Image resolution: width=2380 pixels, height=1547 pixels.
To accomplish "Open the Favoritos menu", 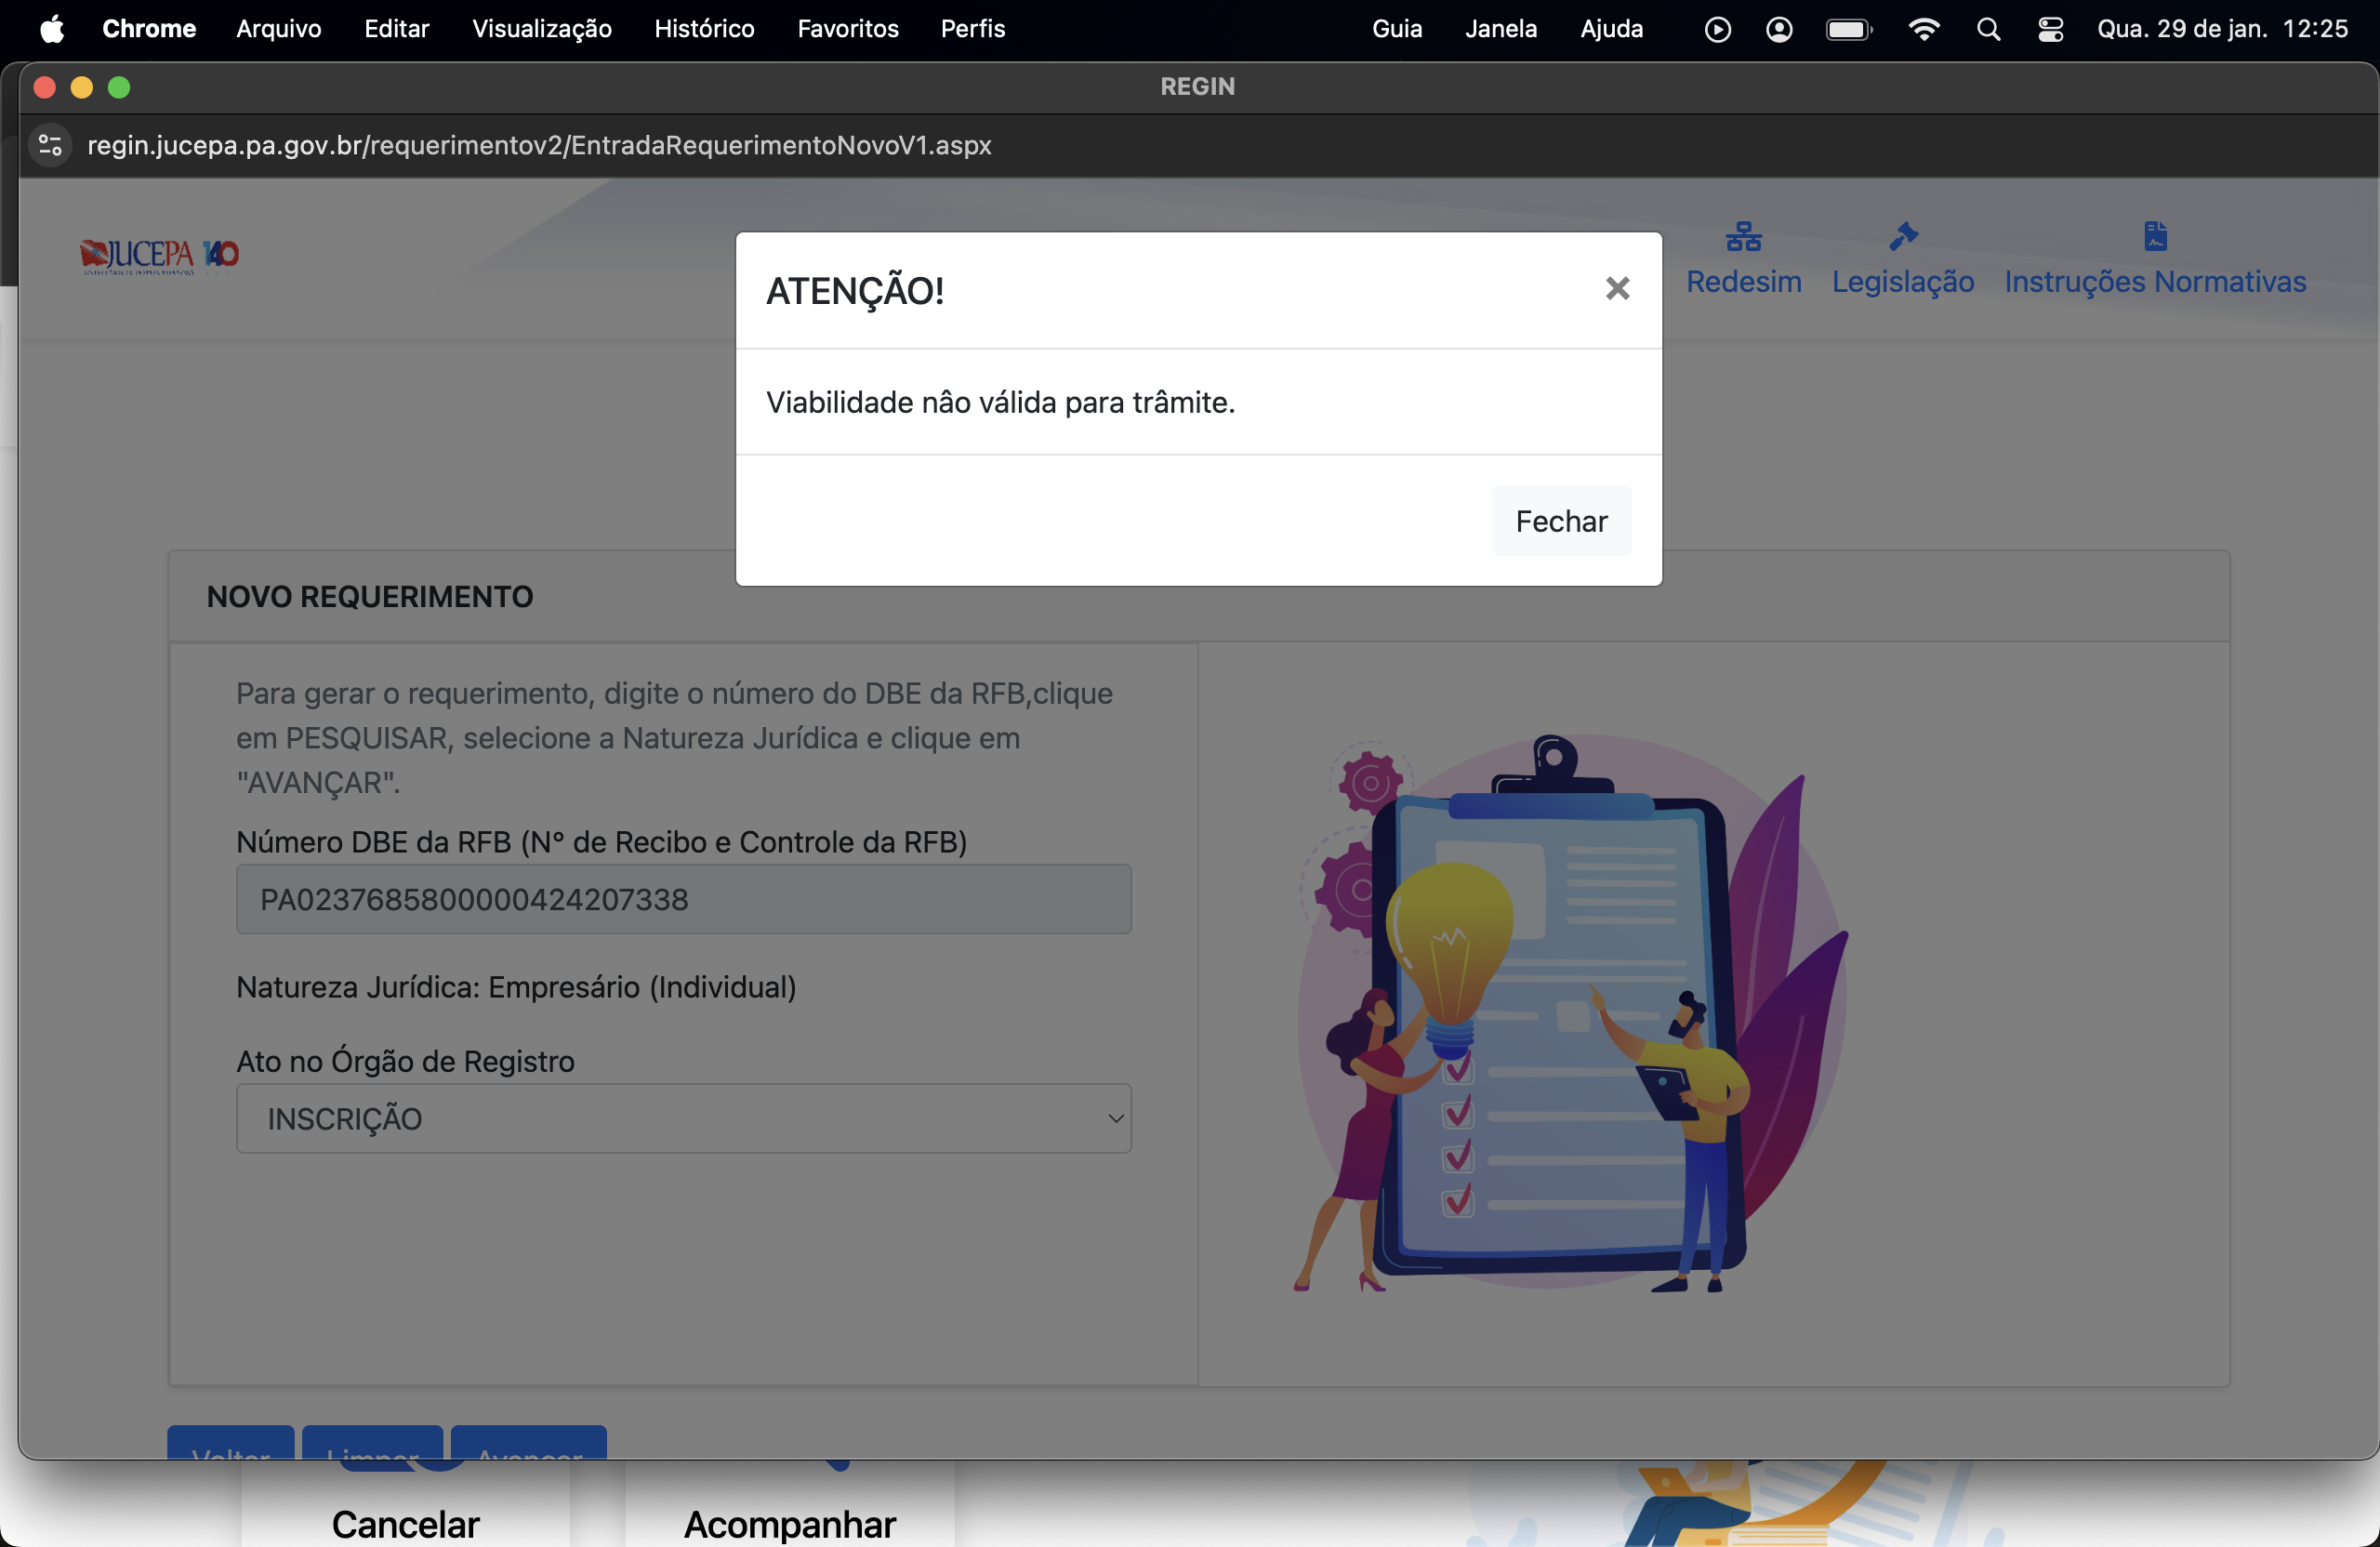I will (848, 29).
